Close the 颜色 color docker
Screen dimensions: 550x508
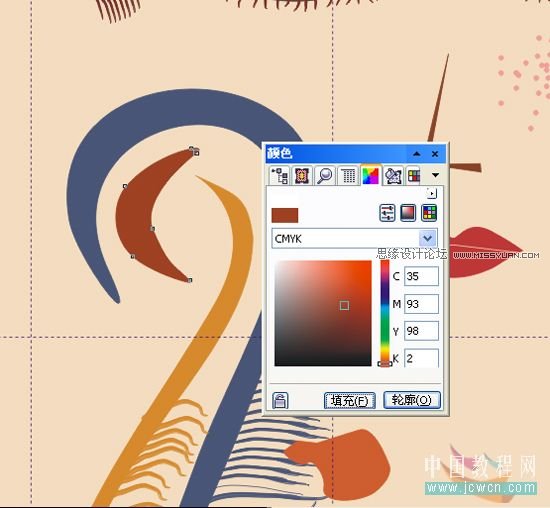click(435, 154)
